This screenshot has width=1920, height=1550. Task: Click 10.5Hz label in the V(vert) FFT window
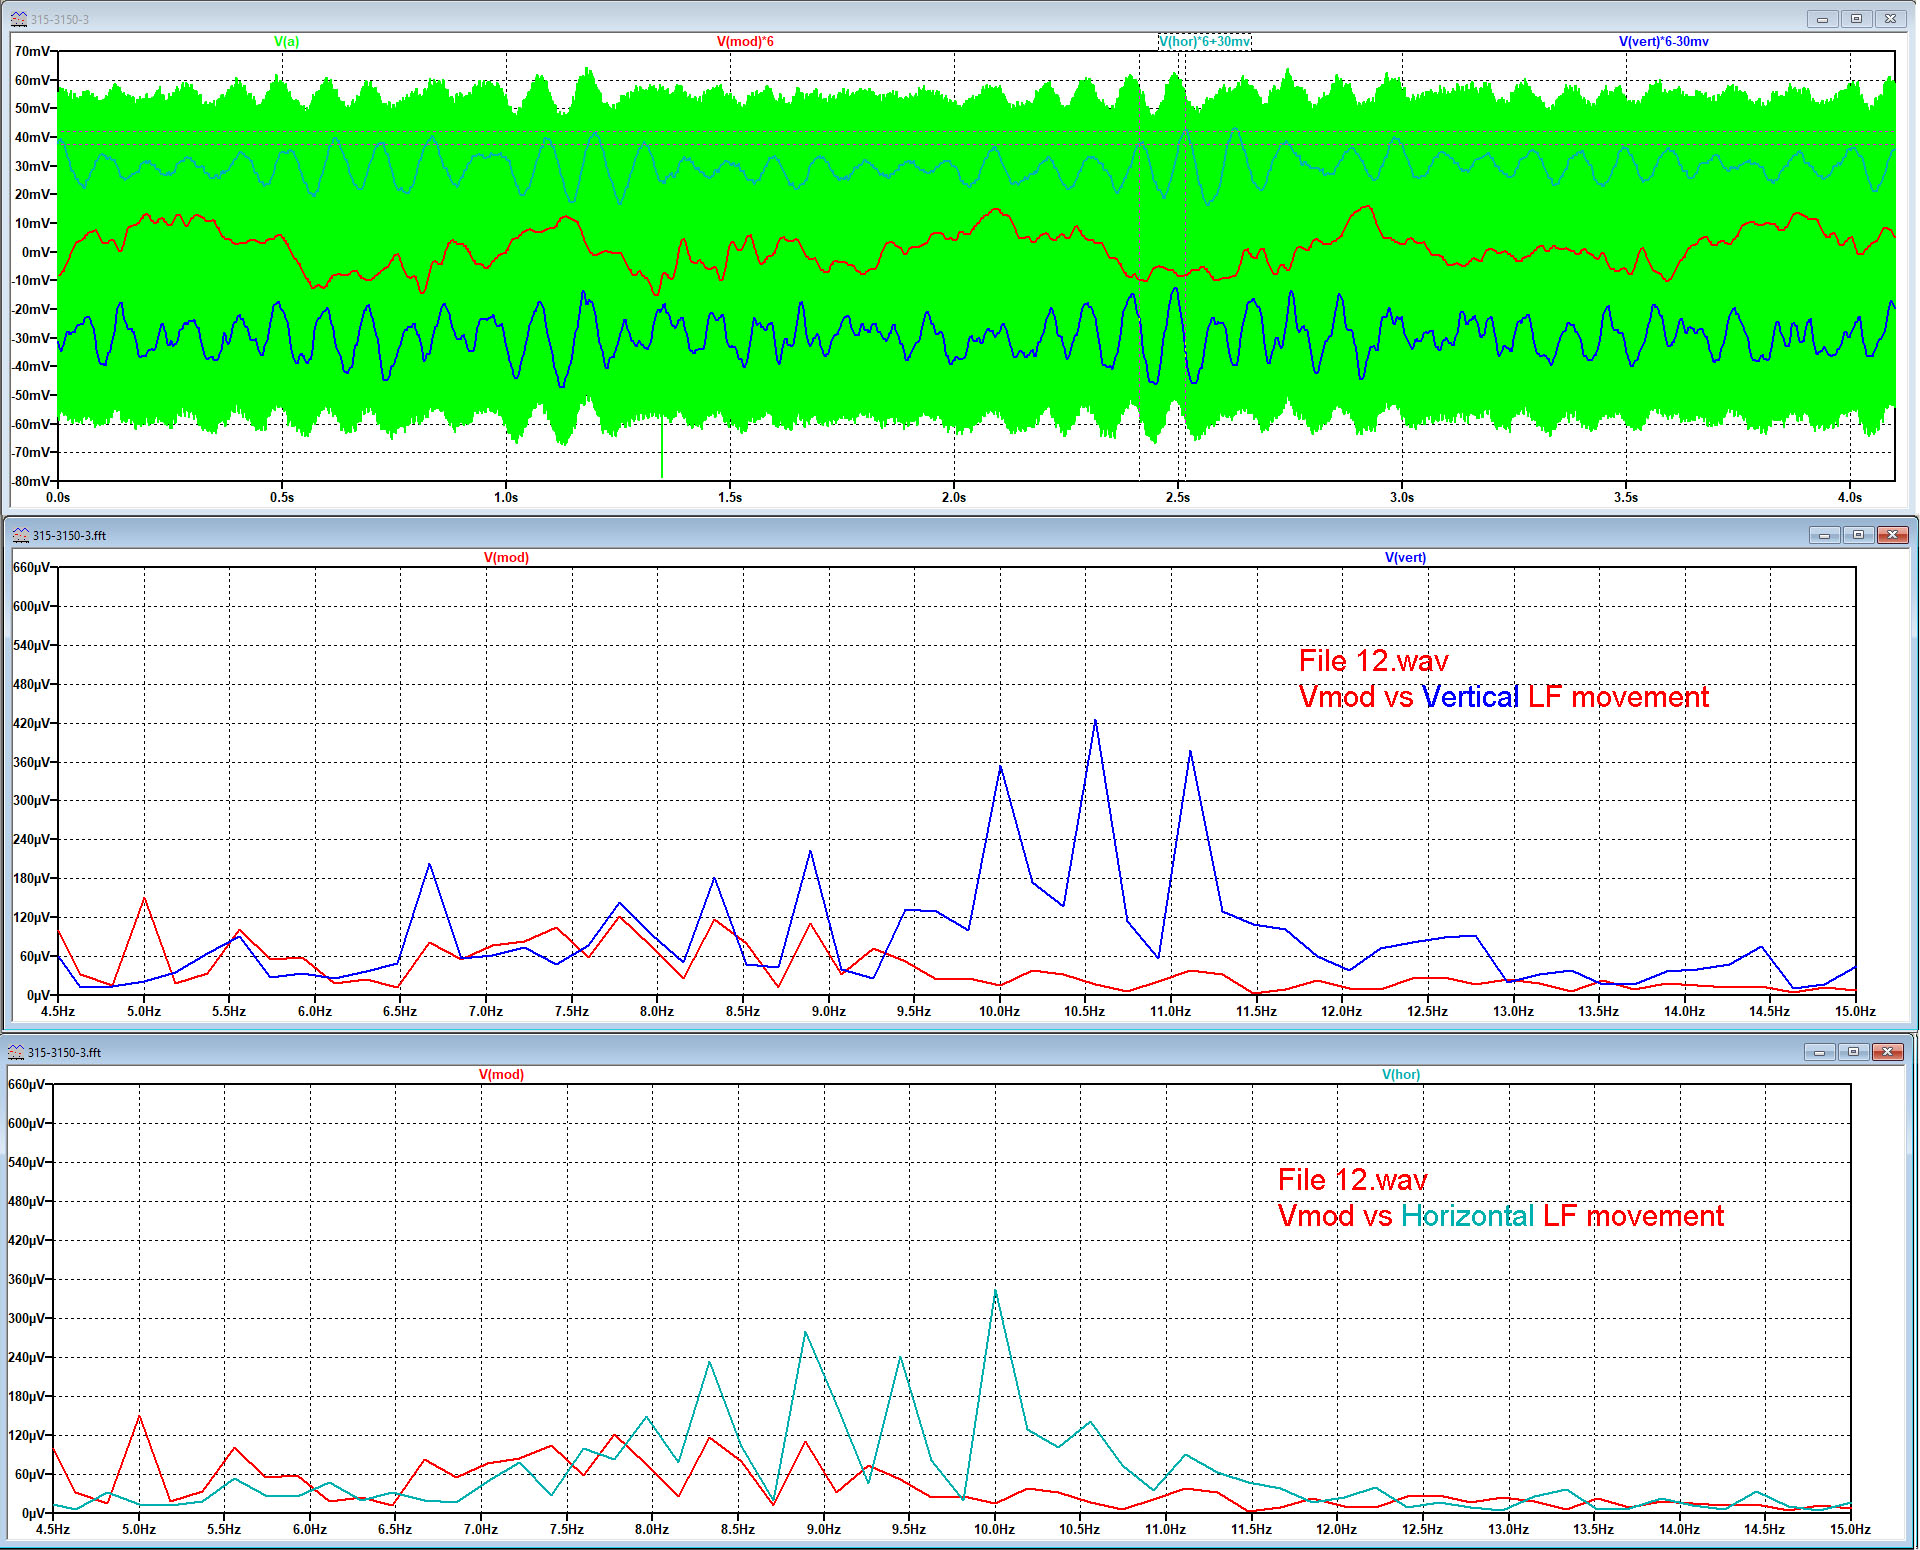(x=1084, y=1012)
